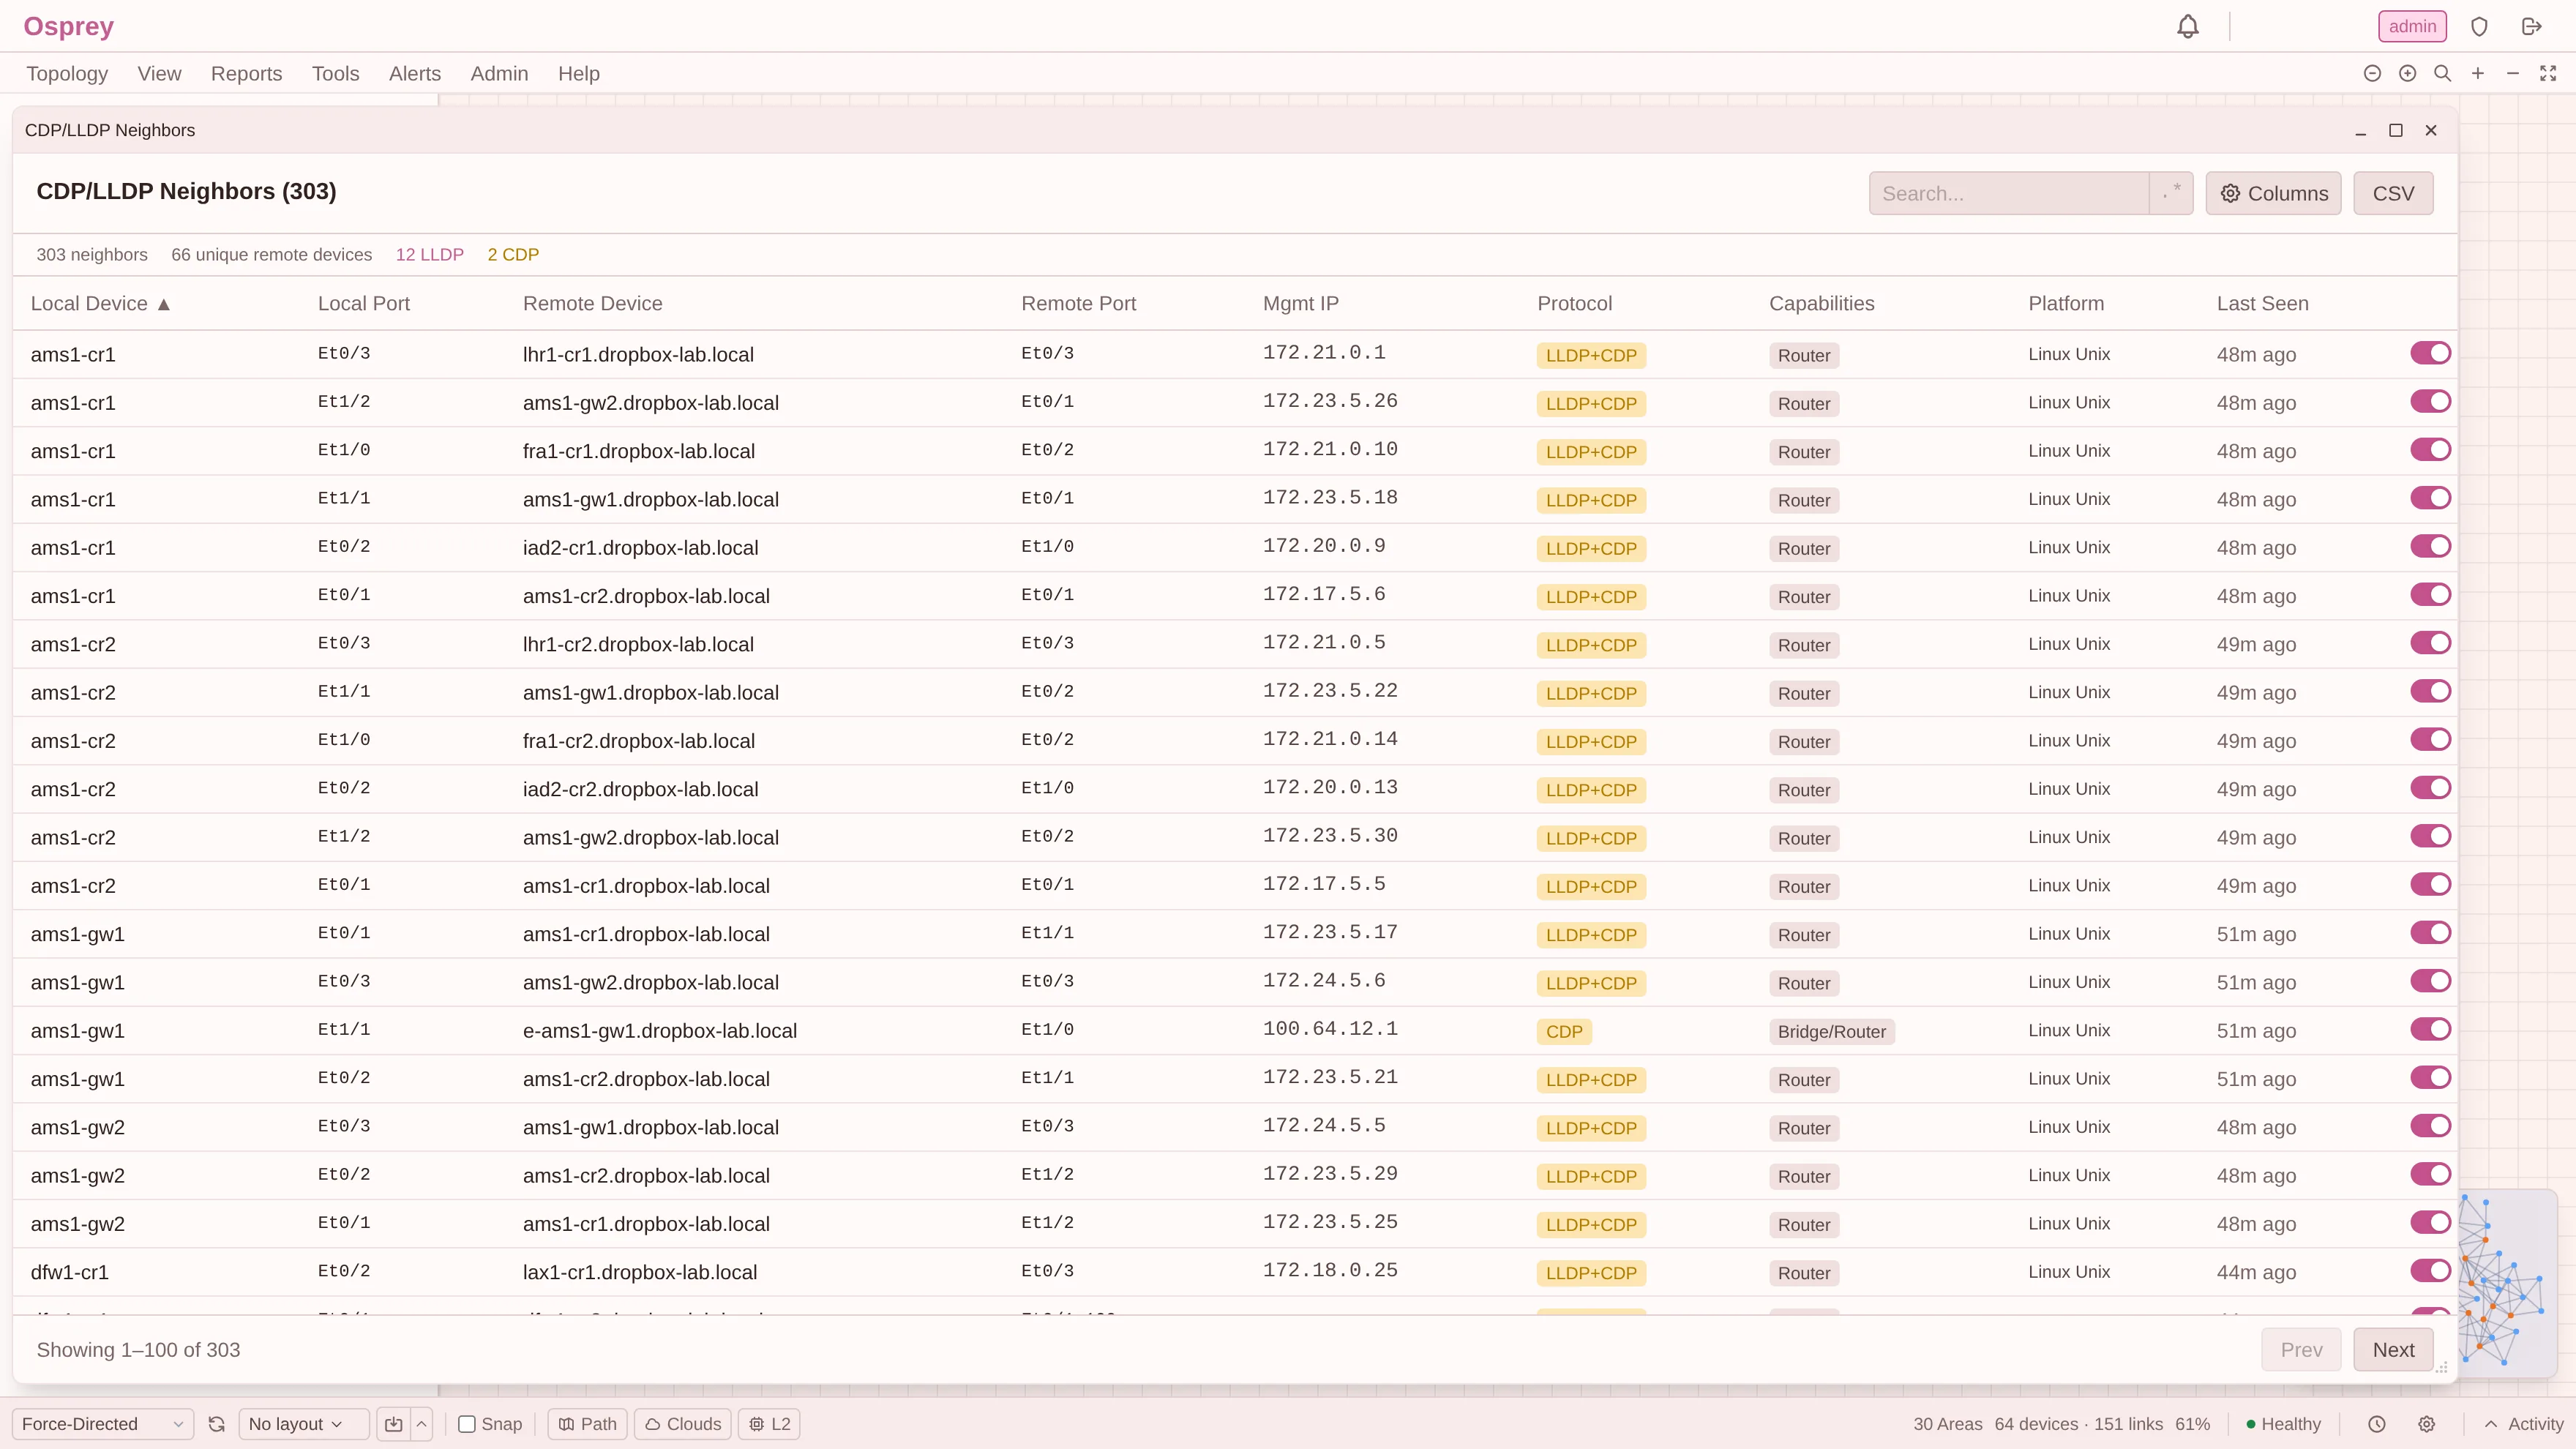
Task: Click the plain minus zoom icon
Action: point(2513,73)
